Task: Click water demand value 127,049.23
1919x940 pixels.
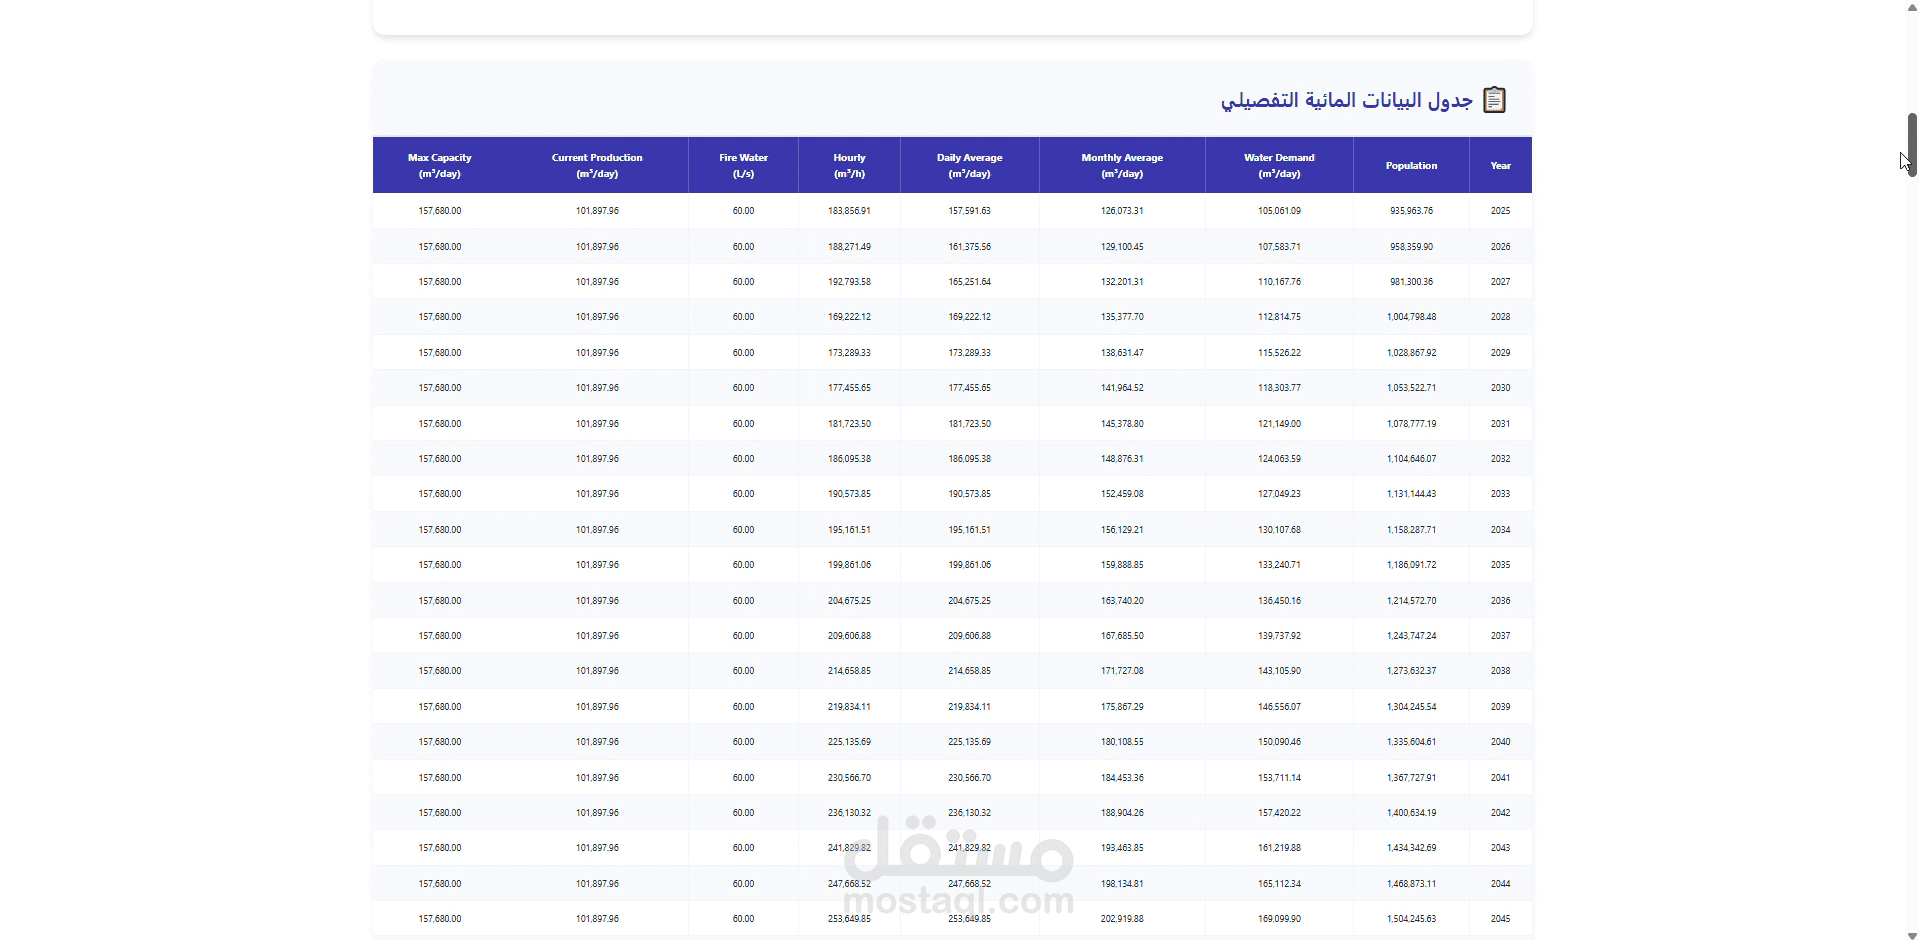Action: tap(1279, 494)
